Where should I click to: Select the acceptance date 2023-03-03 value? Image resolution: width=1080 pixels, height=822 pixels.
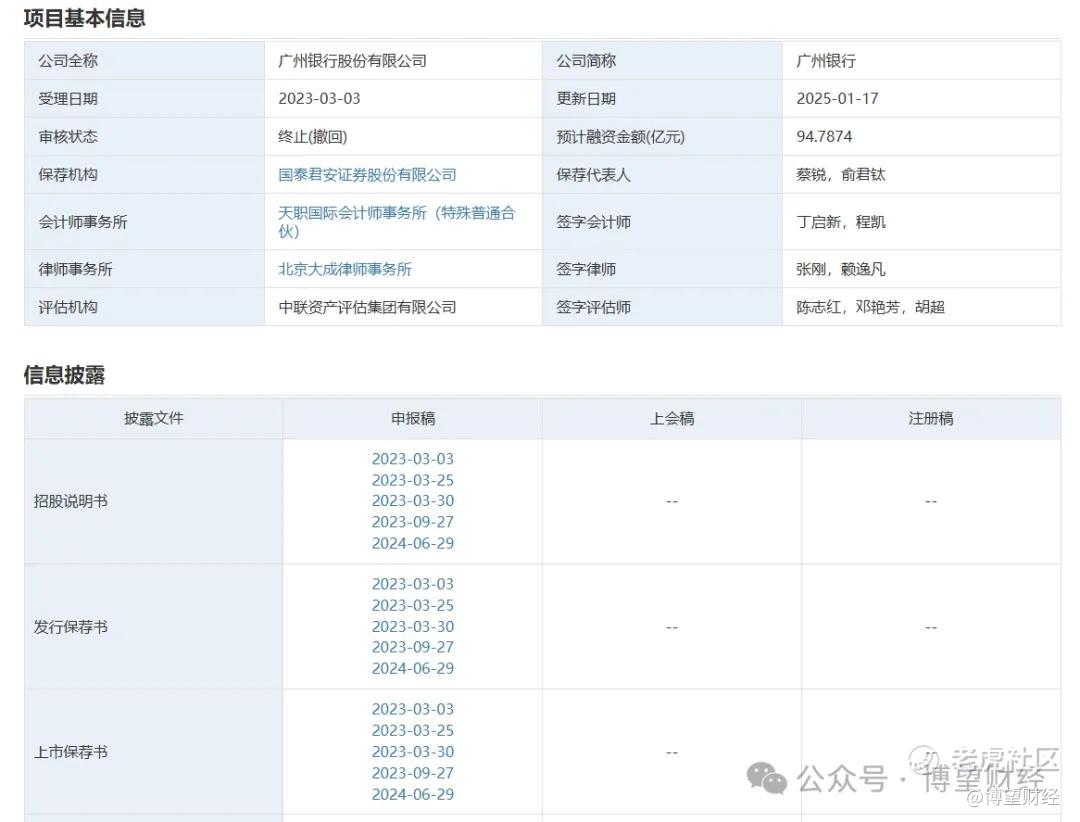pyautogui.click(x=319, y=99)
